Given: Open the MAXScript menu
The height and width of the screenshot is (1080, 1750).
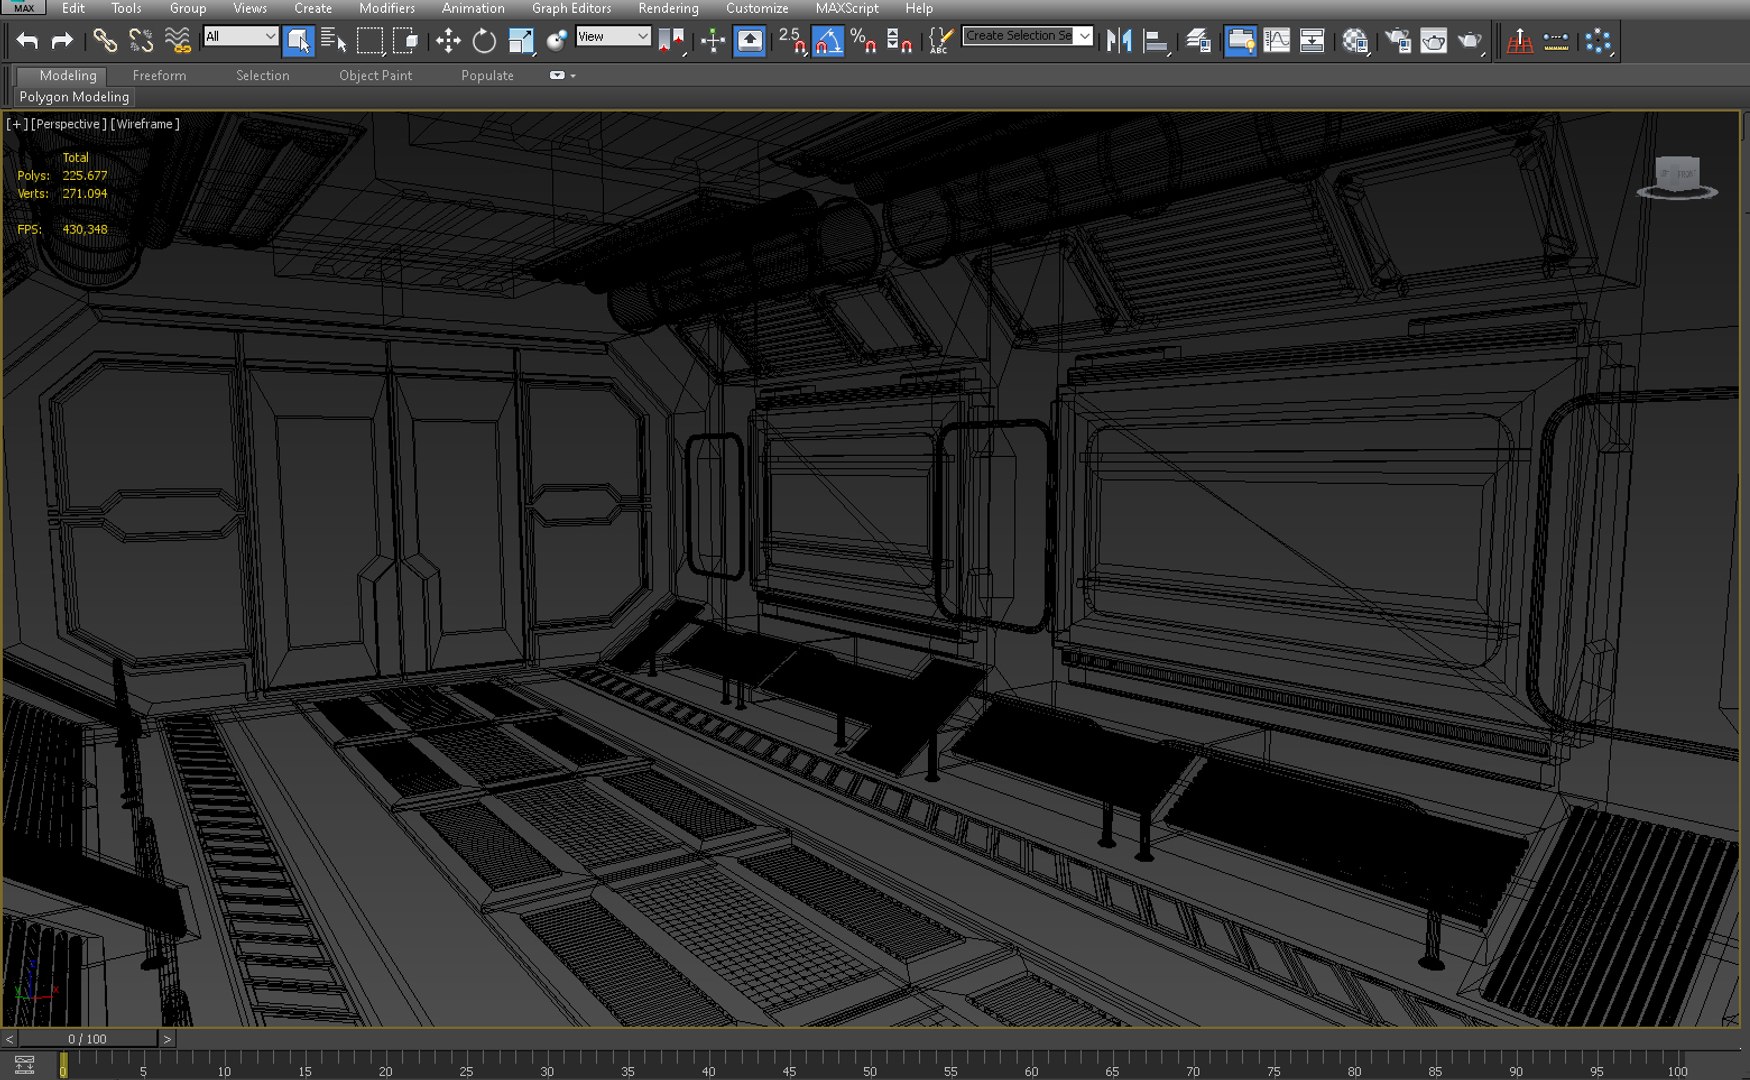Looking at the screenshot, I should pyautogui.click(x=847, y=8).
